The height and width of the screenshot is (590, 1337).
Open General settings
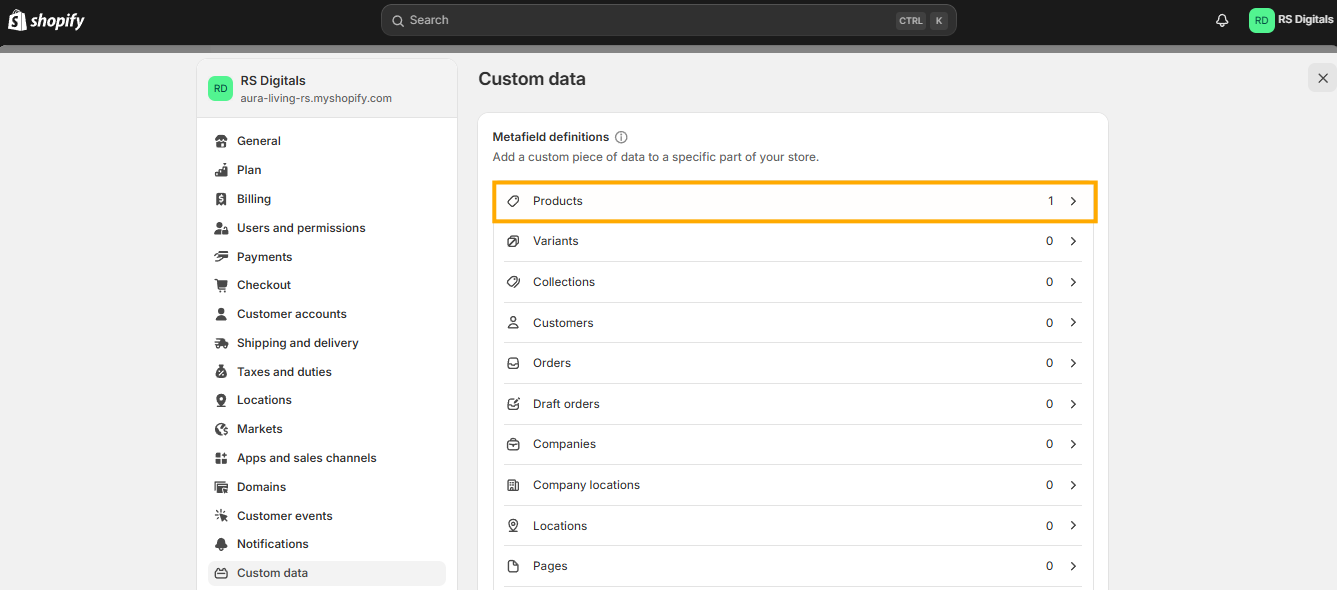[x=327, y=141]
